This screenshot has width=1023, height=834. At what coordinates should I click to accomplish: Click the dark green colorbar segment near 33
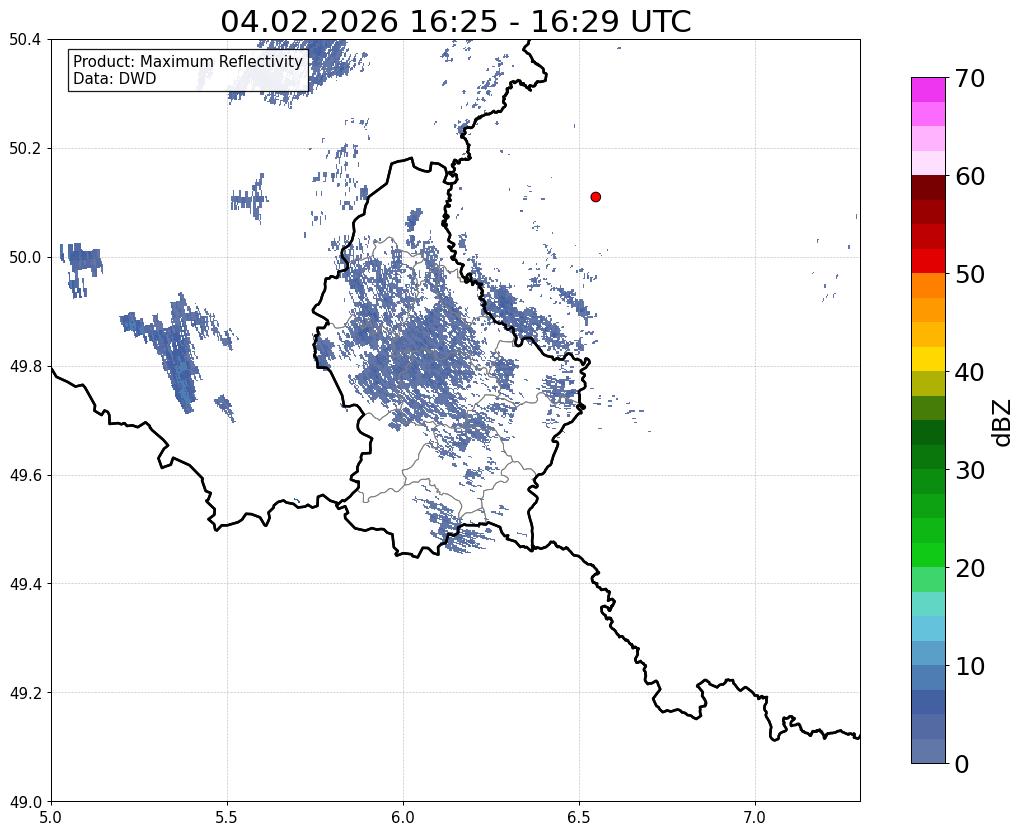tap(928, 432)
